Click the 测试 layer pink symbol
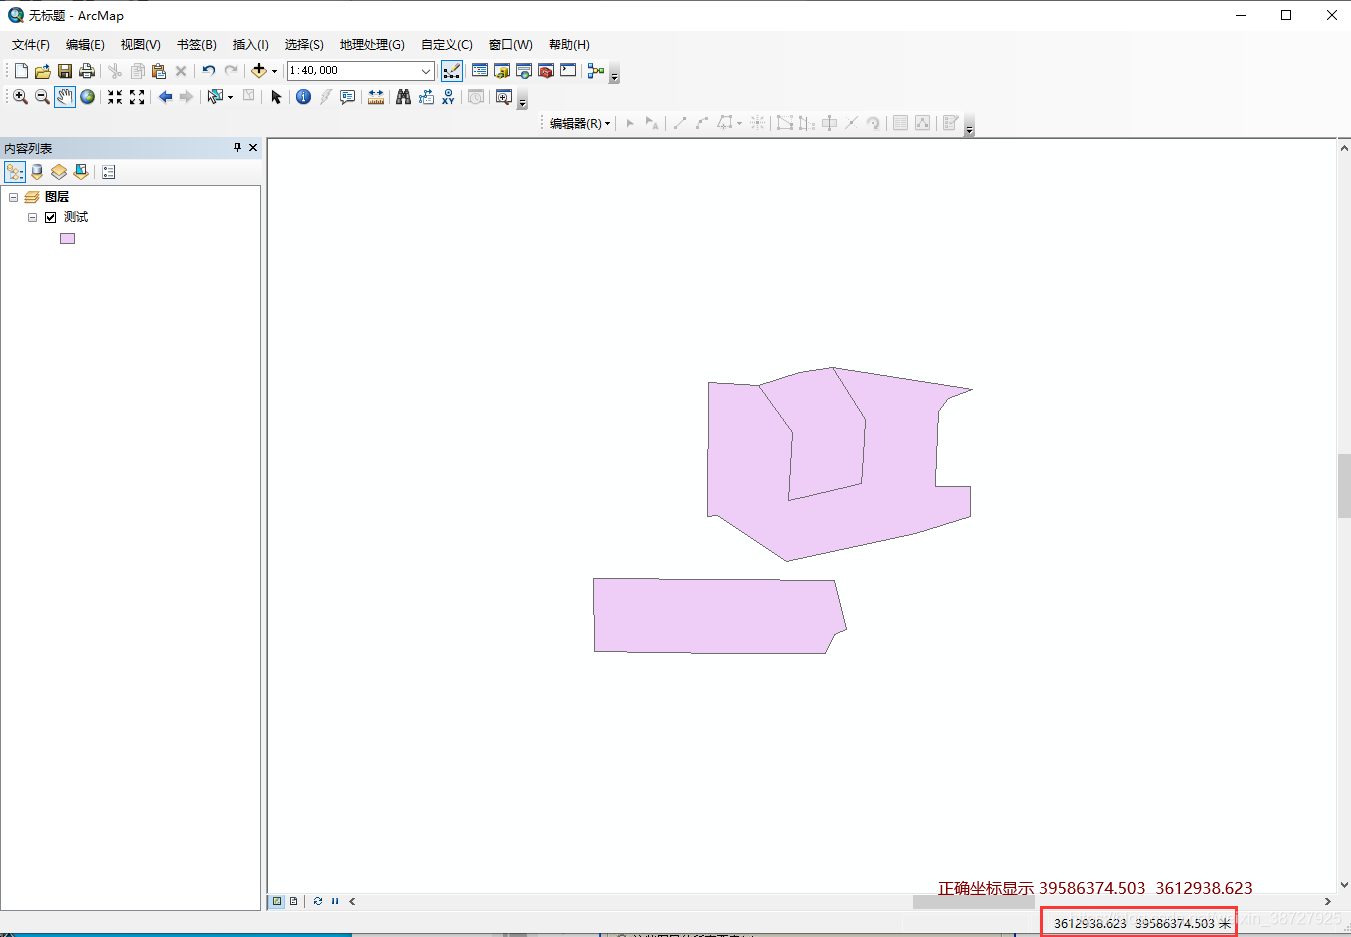 [67, 238]
